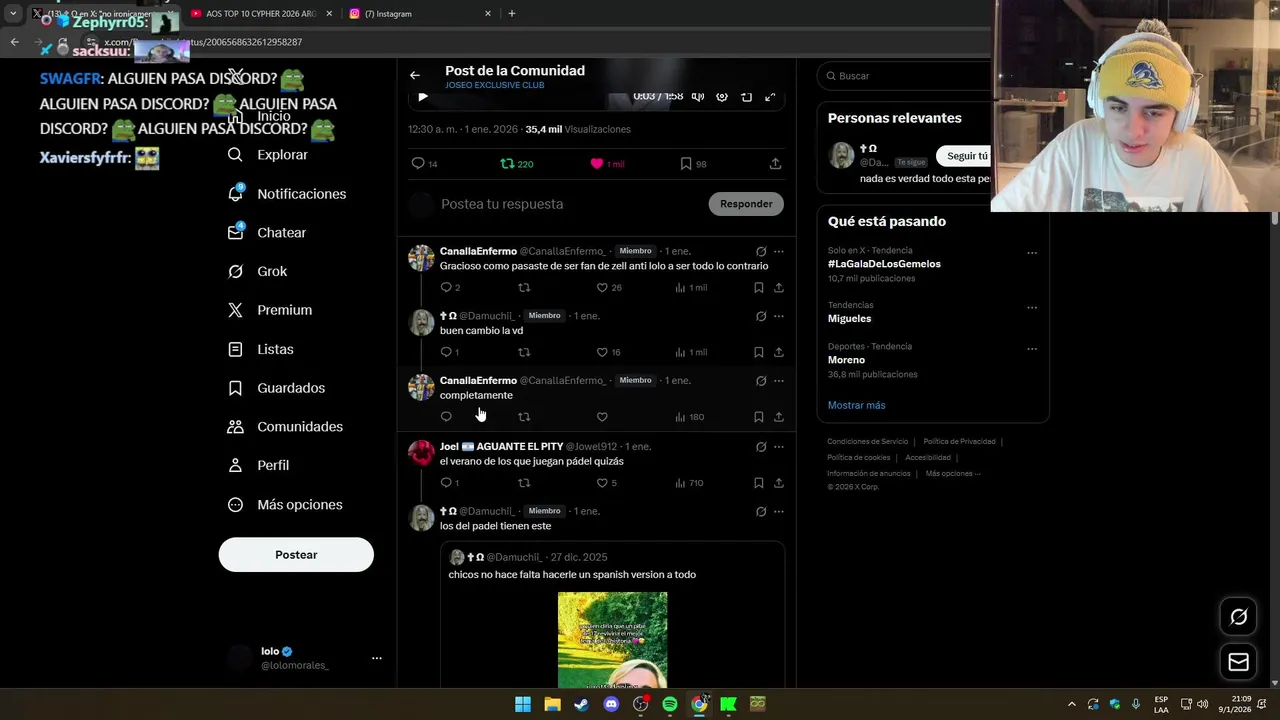Click the Seguir tú button
The width and height of the screenshot is (1280, 720).
965,156
